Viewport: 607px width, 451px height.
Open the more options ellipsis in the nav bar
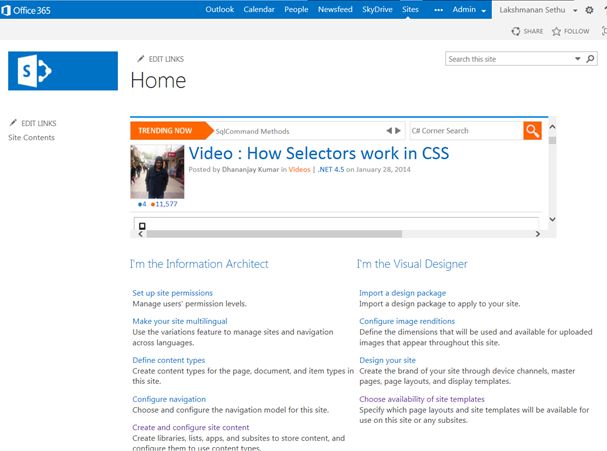coord(438,10)
